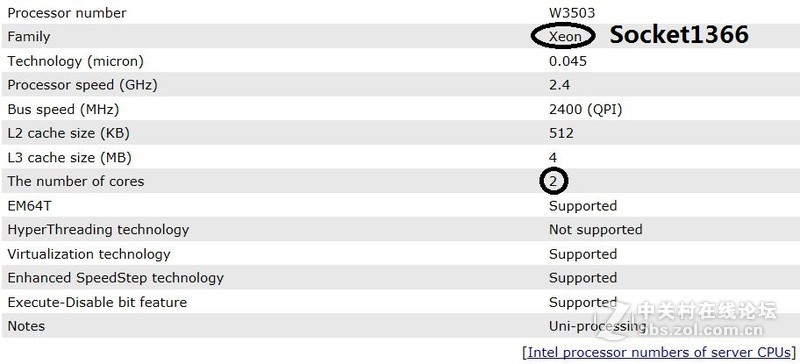This screenshot has height=364, width=800.
Task: Click the Execute-Disable bit feature label
Action: click(x=97, y=302)
